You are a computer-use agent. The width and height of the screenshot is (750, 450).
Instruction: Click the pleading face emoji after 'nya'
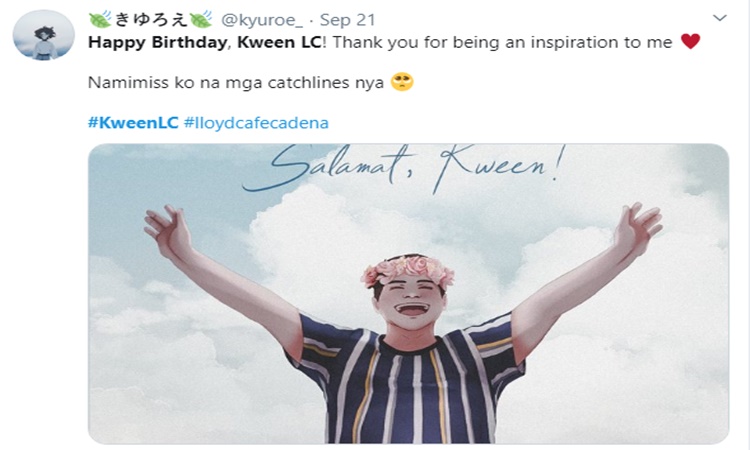pos(402,82)
